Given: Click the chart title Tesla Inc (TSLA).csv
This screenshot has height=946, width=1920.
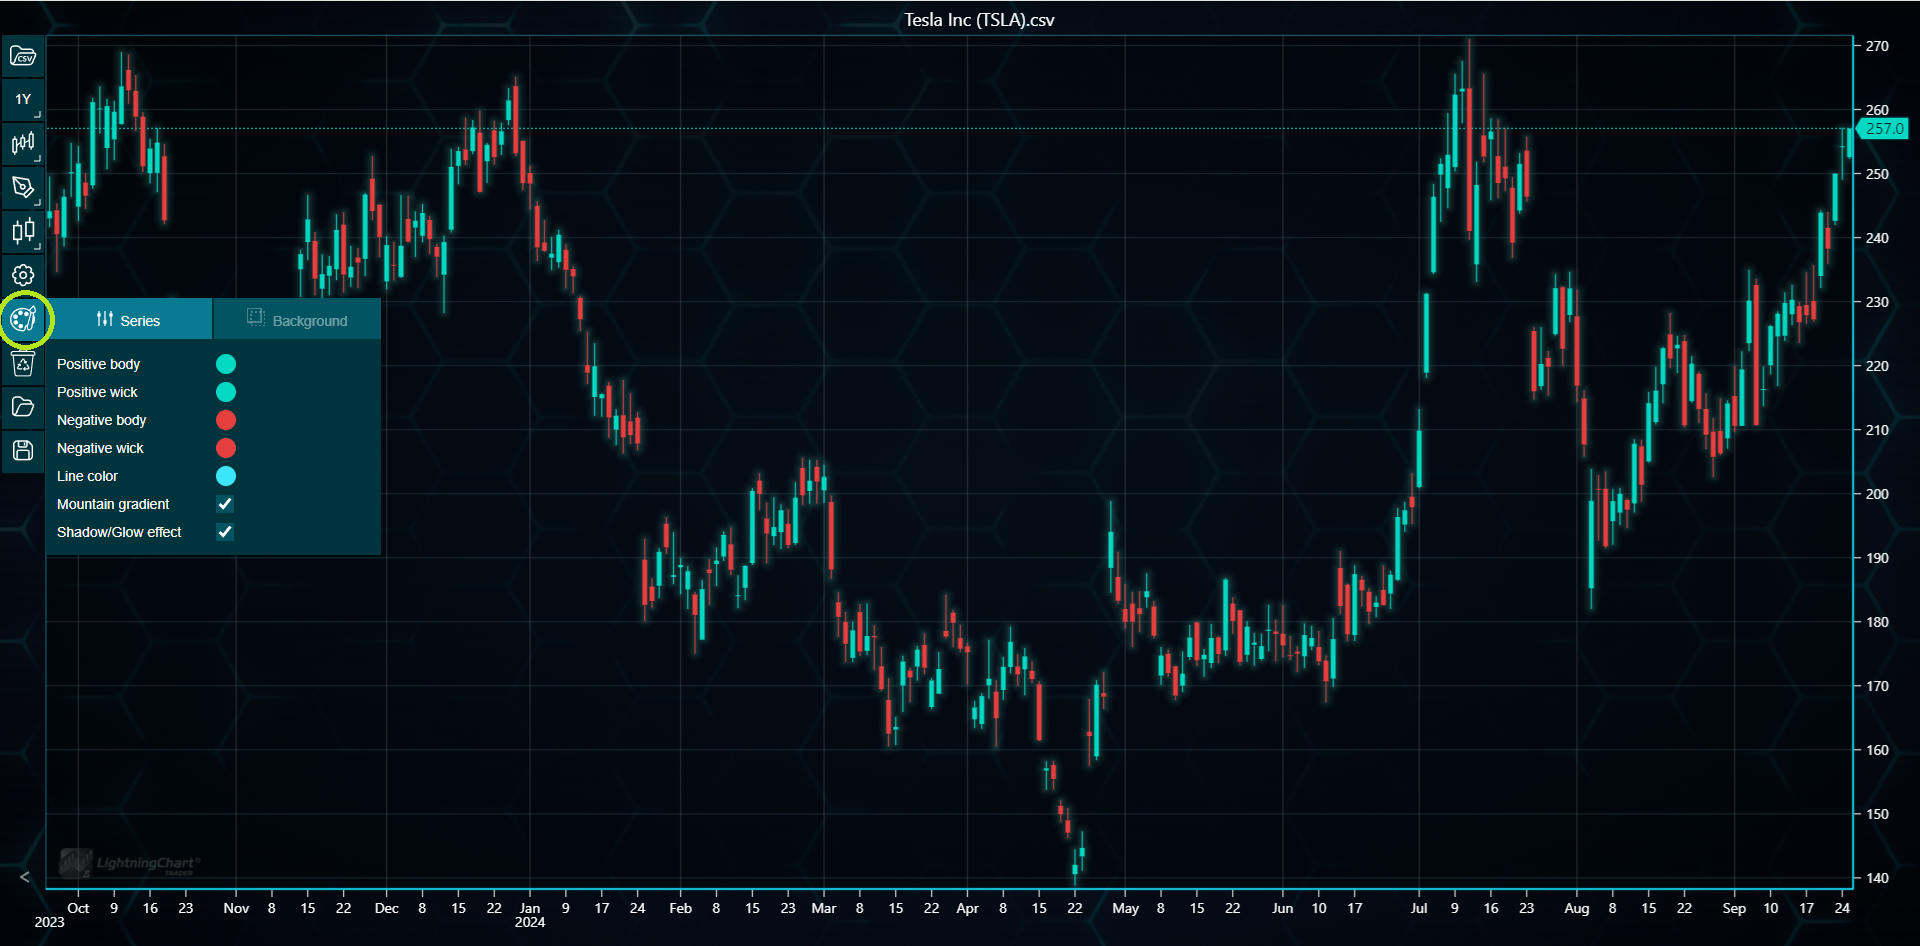Looking at the screenshot, I should 979,20.
